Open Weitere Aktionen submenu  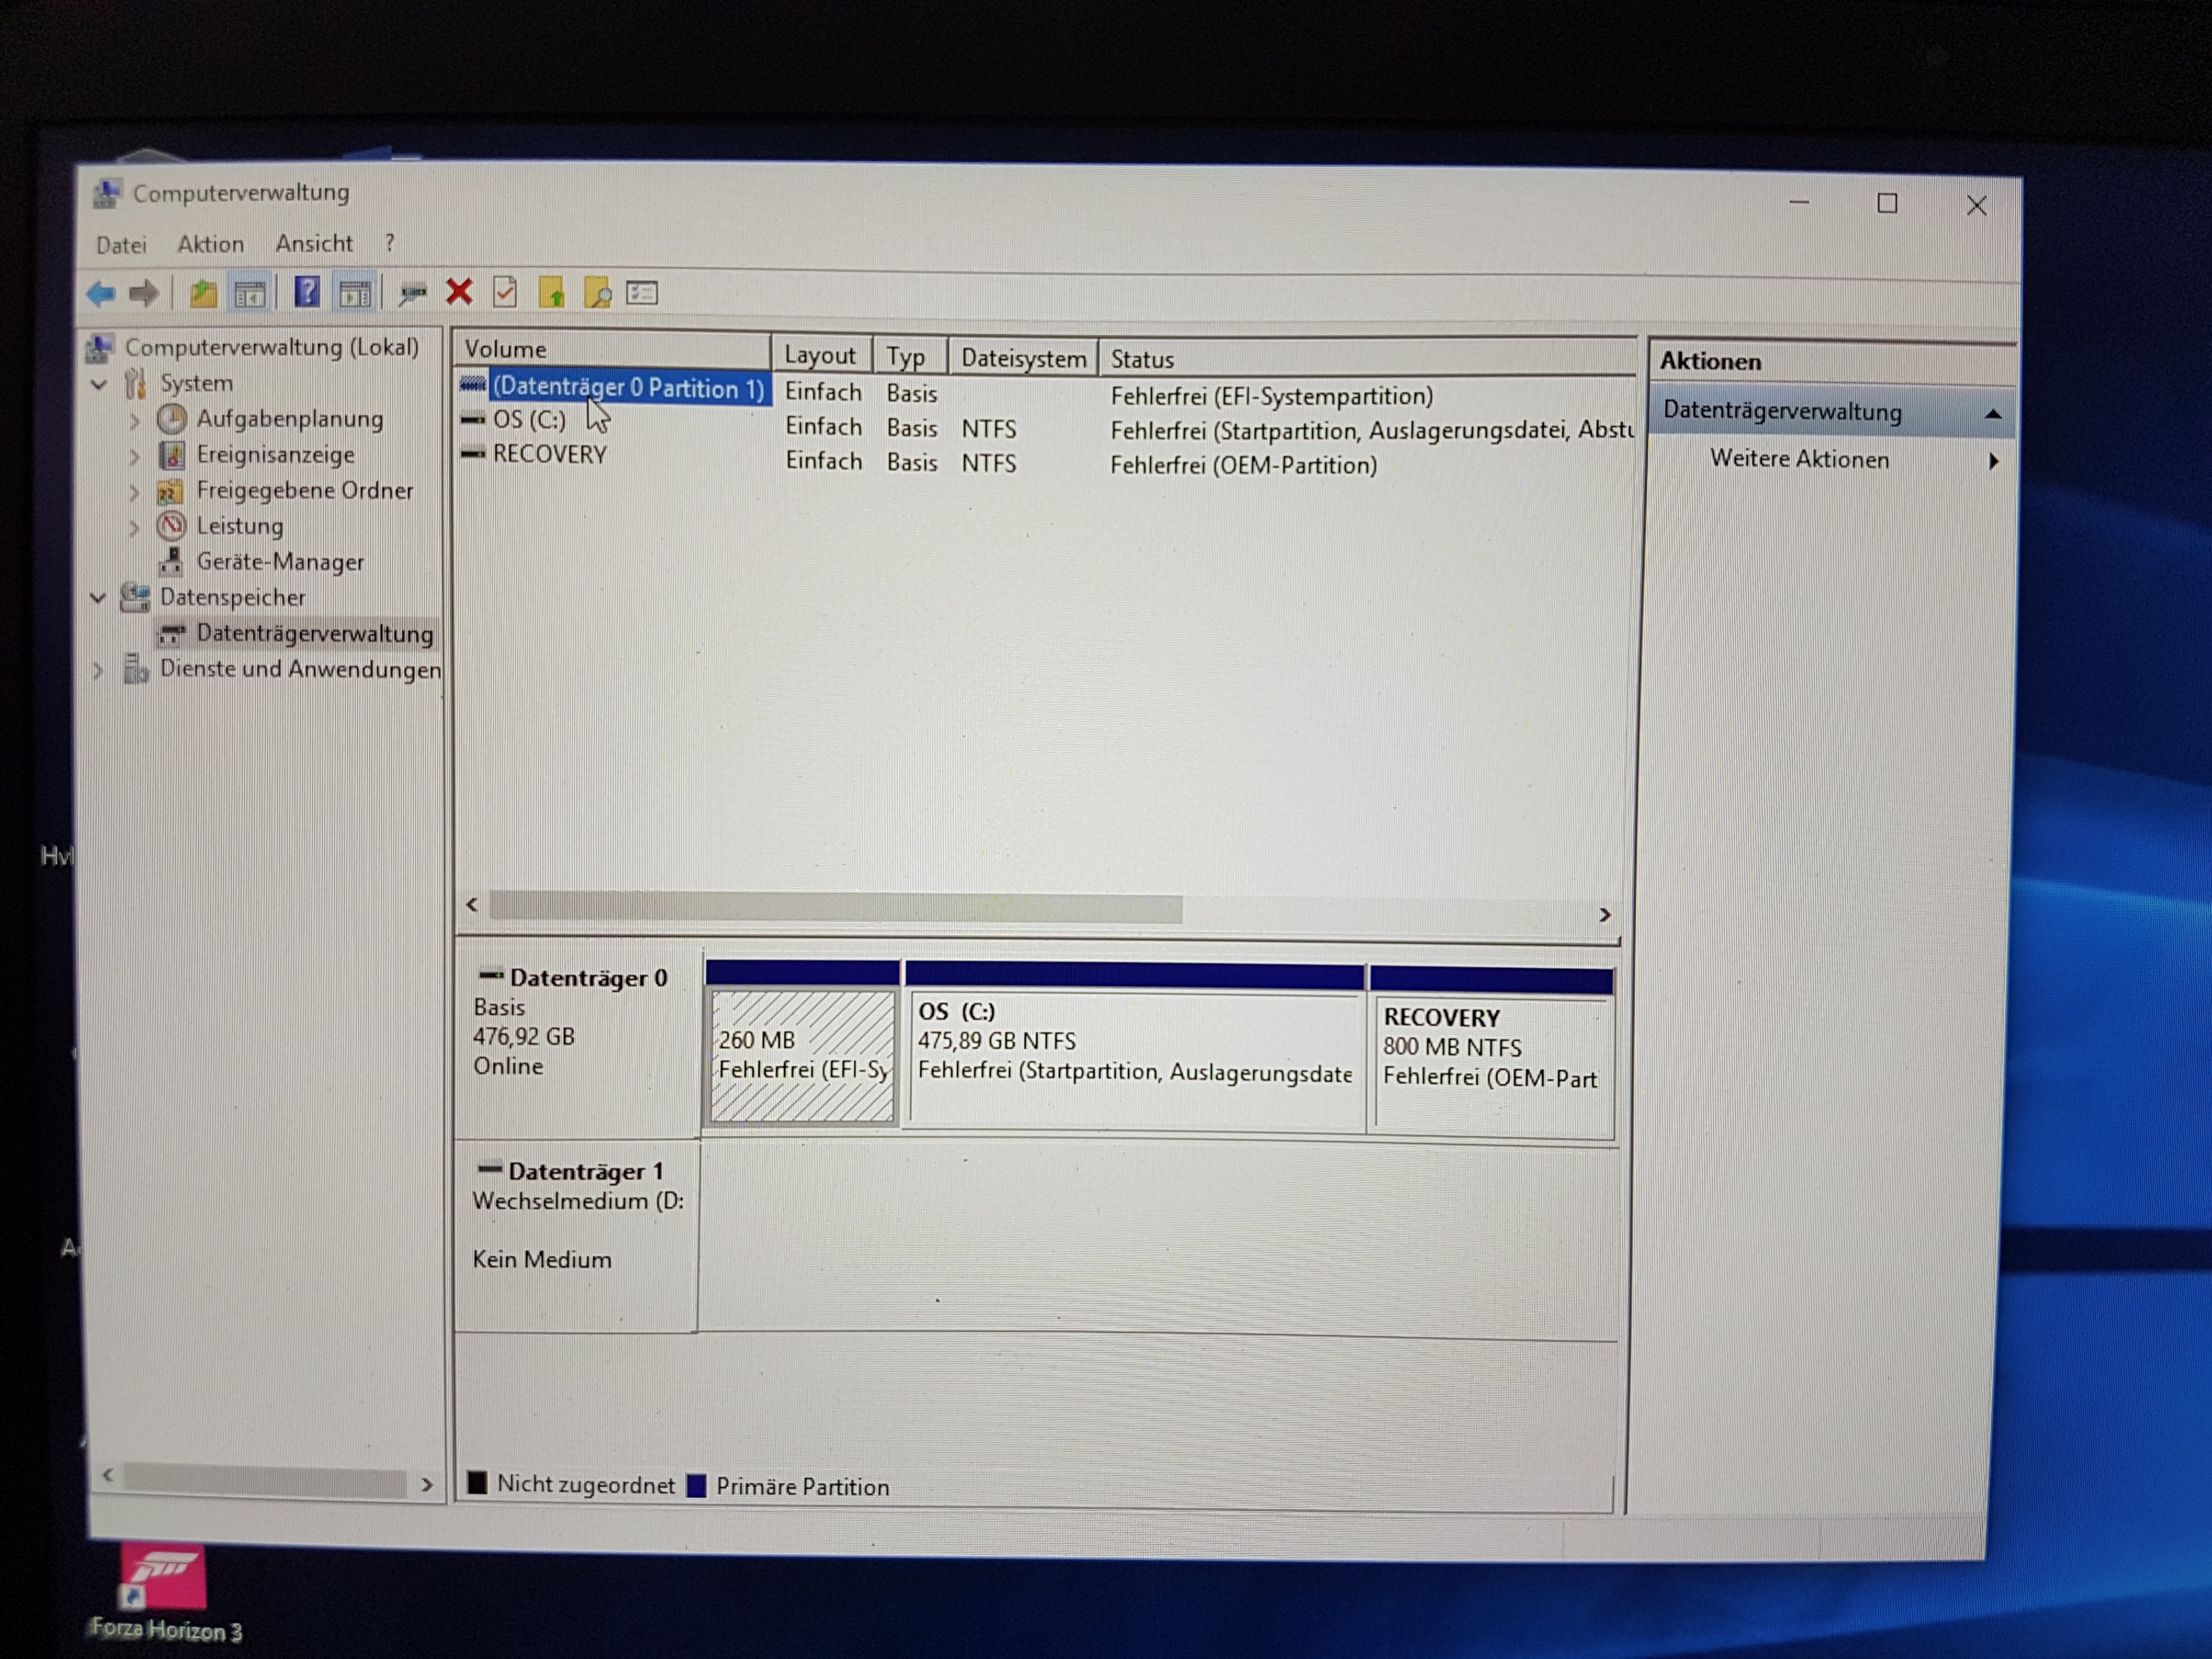point(1800,460)
